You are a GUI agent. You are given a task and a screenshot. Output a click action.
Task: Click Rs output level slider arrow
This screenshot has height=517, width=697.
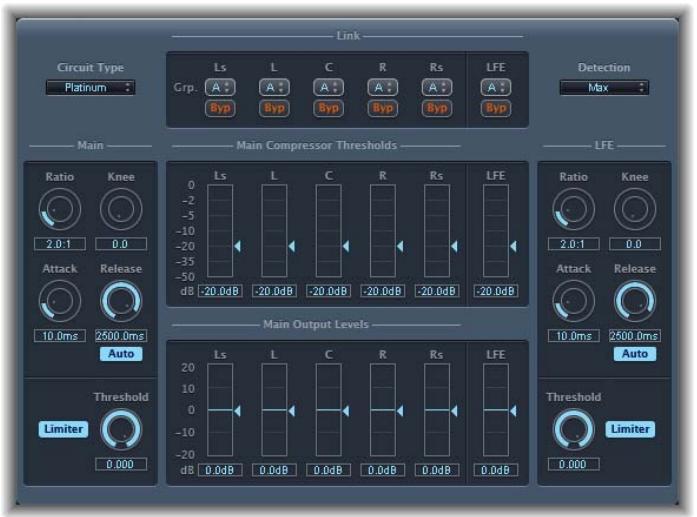(x=454, y=411)
